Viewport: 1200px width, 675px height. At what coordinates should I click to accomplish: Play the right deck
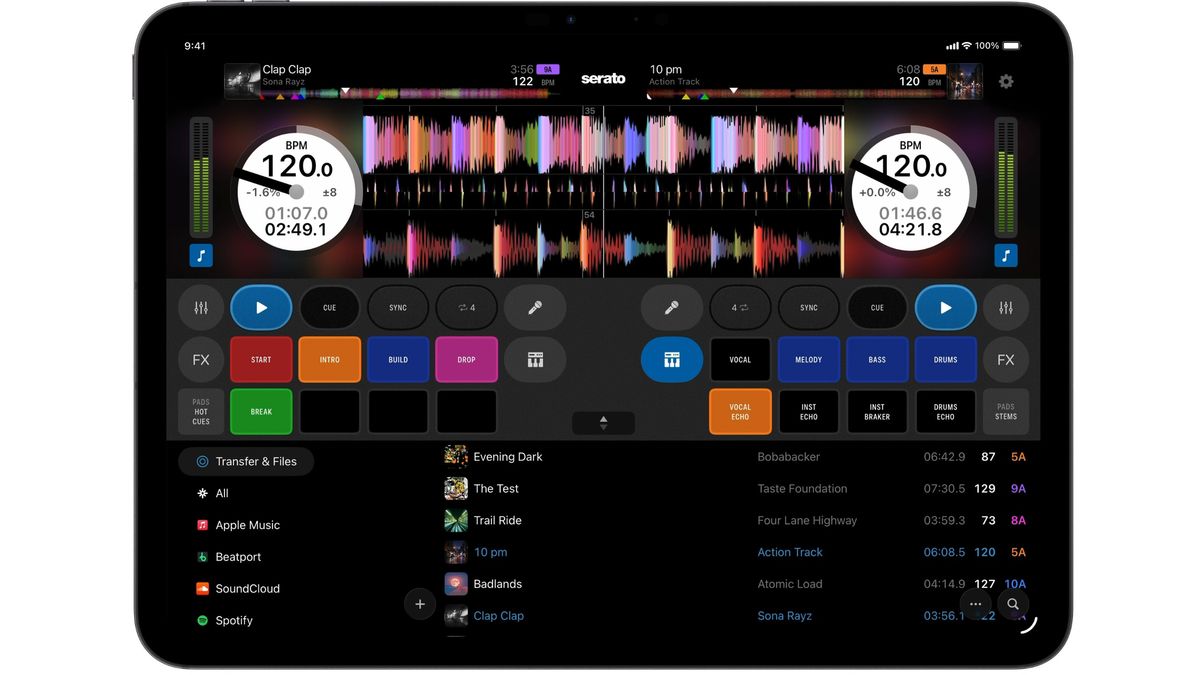click(x=945, y=308)
